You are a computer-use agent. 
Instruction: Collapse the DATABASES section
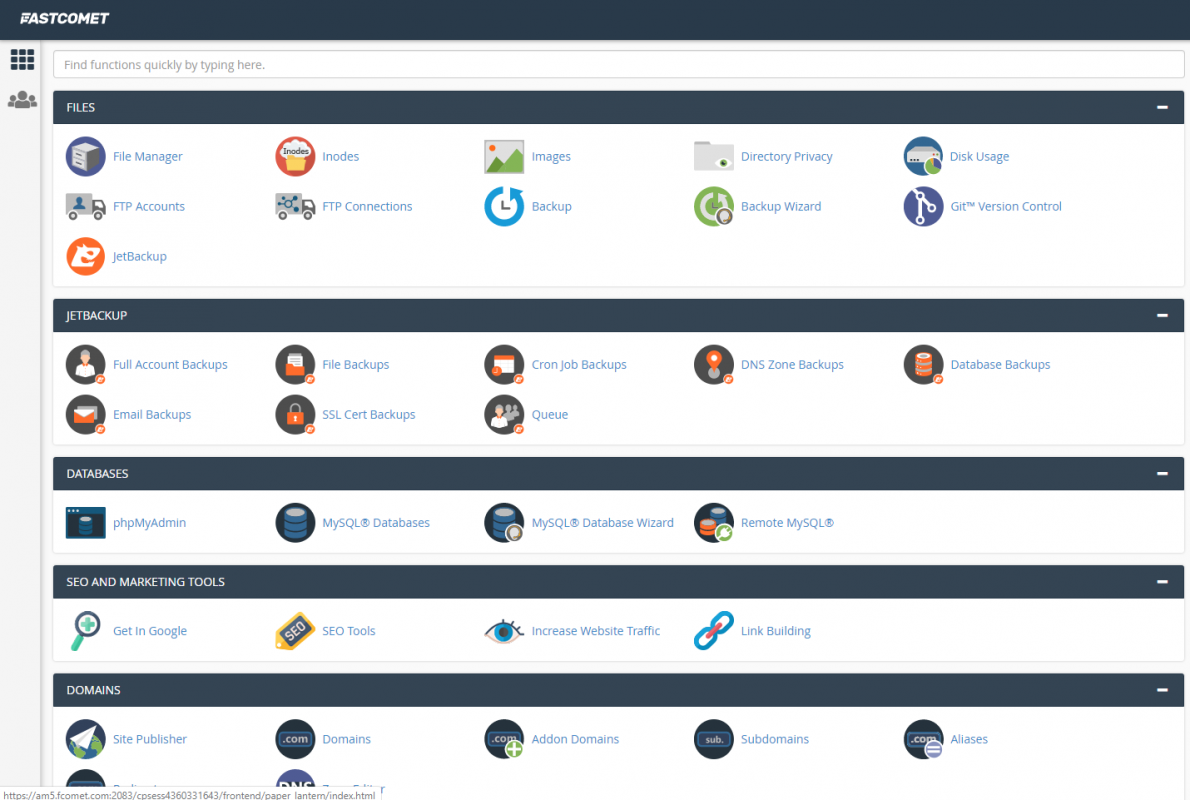pyautogui.click(x=1162, y=474)
